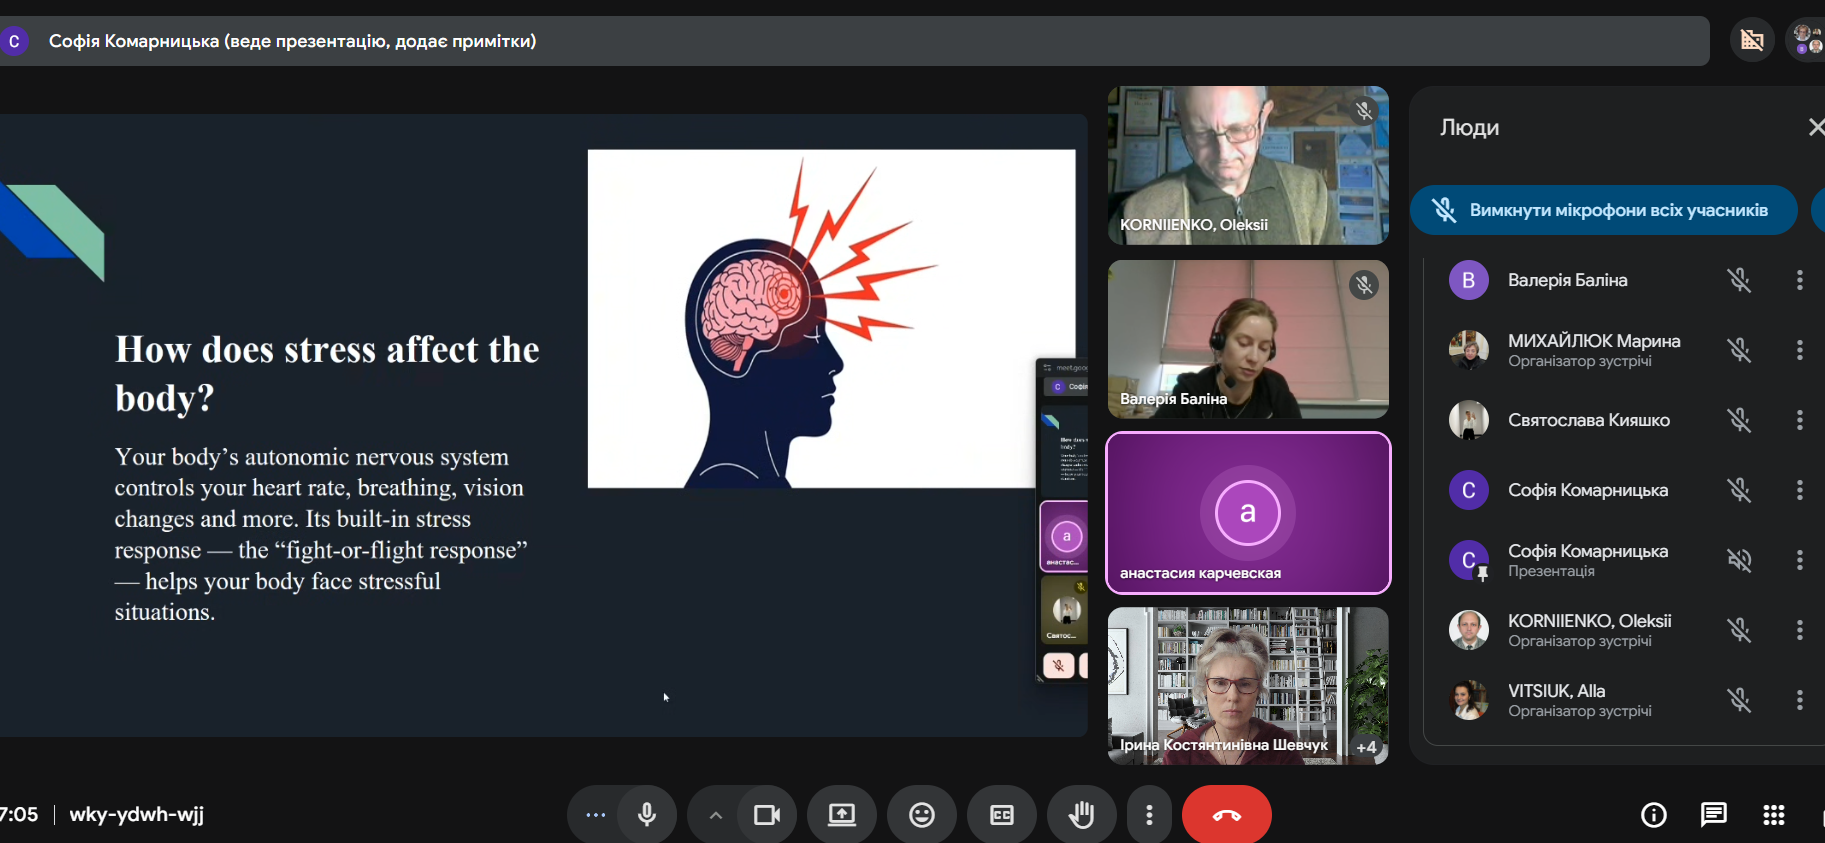Open the emoji reactions button
Viewport: 1825px width, 843px height.
pos(921,815)
